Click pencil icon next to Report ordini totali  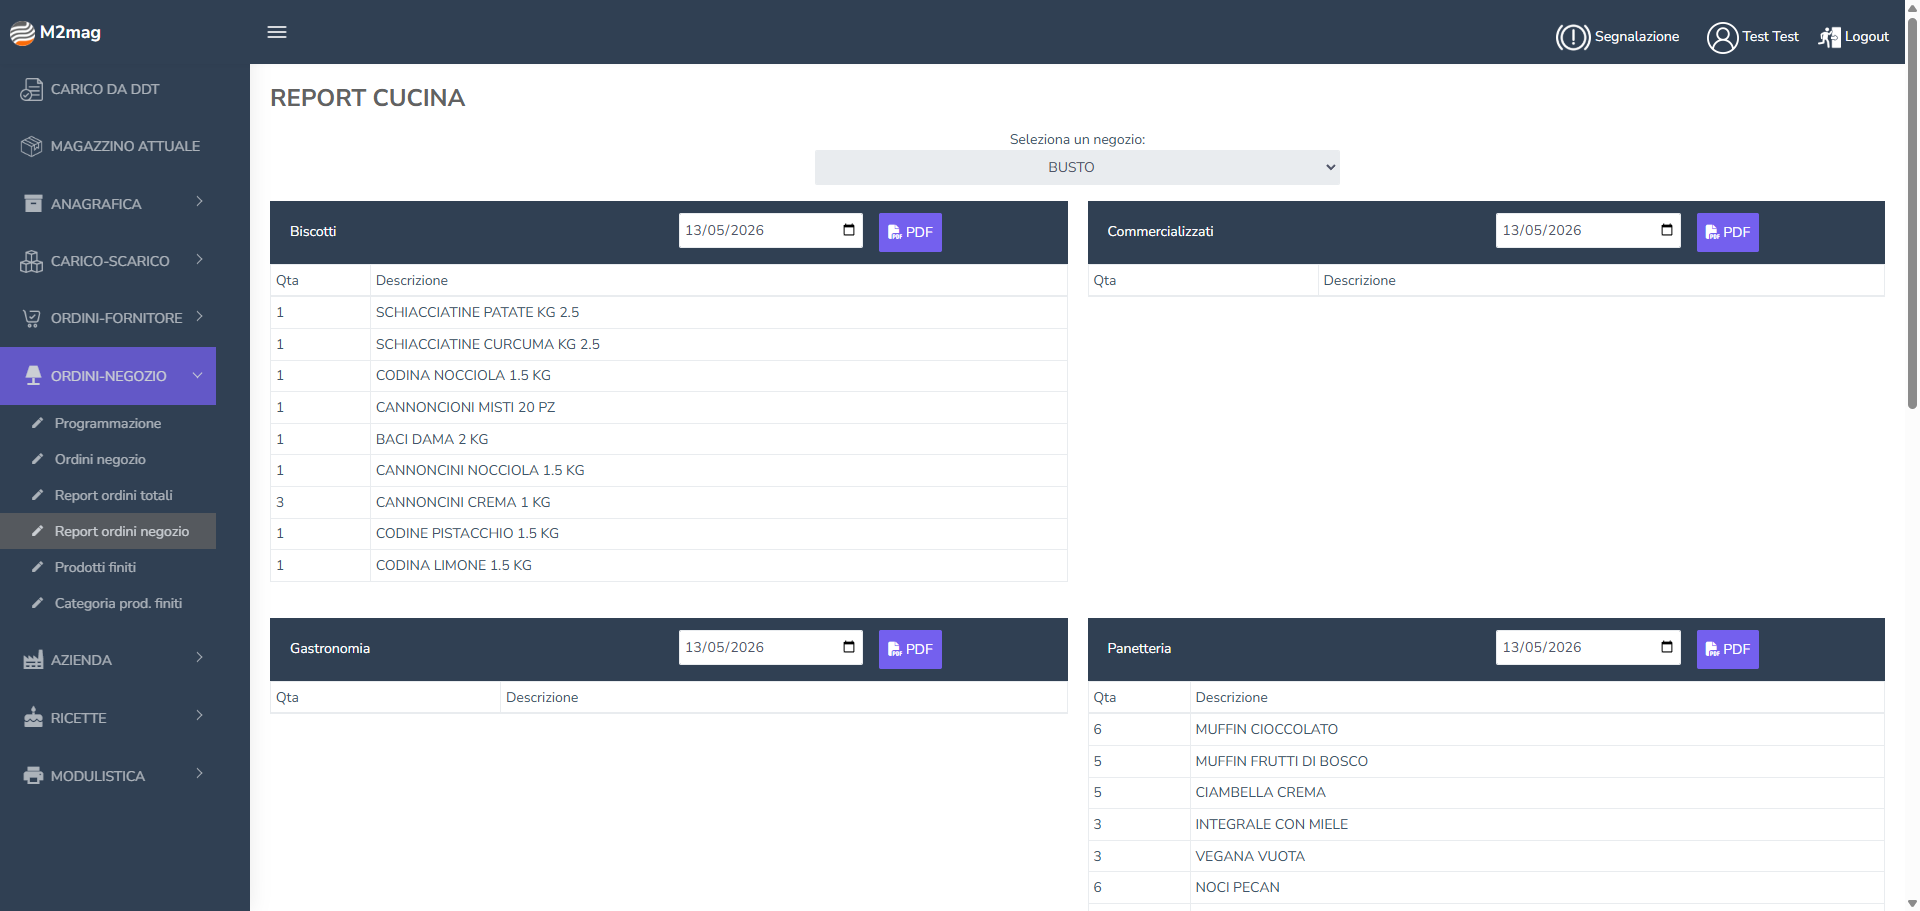pyautogui.click(x=37, y=495)
